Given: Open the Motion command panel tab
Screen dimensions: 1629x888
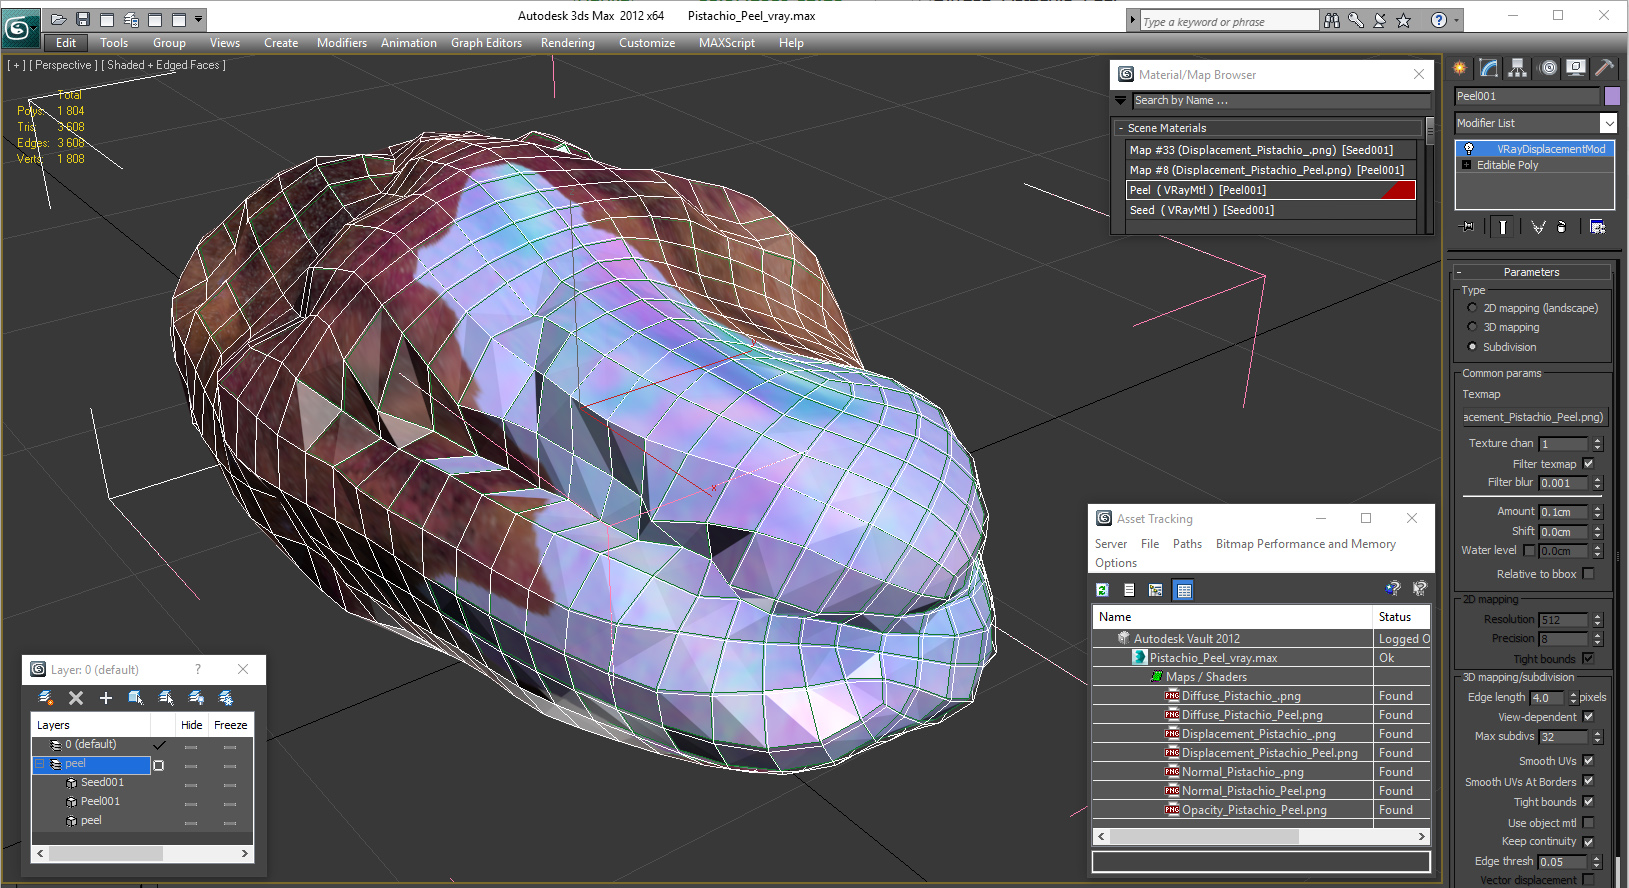Looking at the screenshot, I should coord(1548,68).
